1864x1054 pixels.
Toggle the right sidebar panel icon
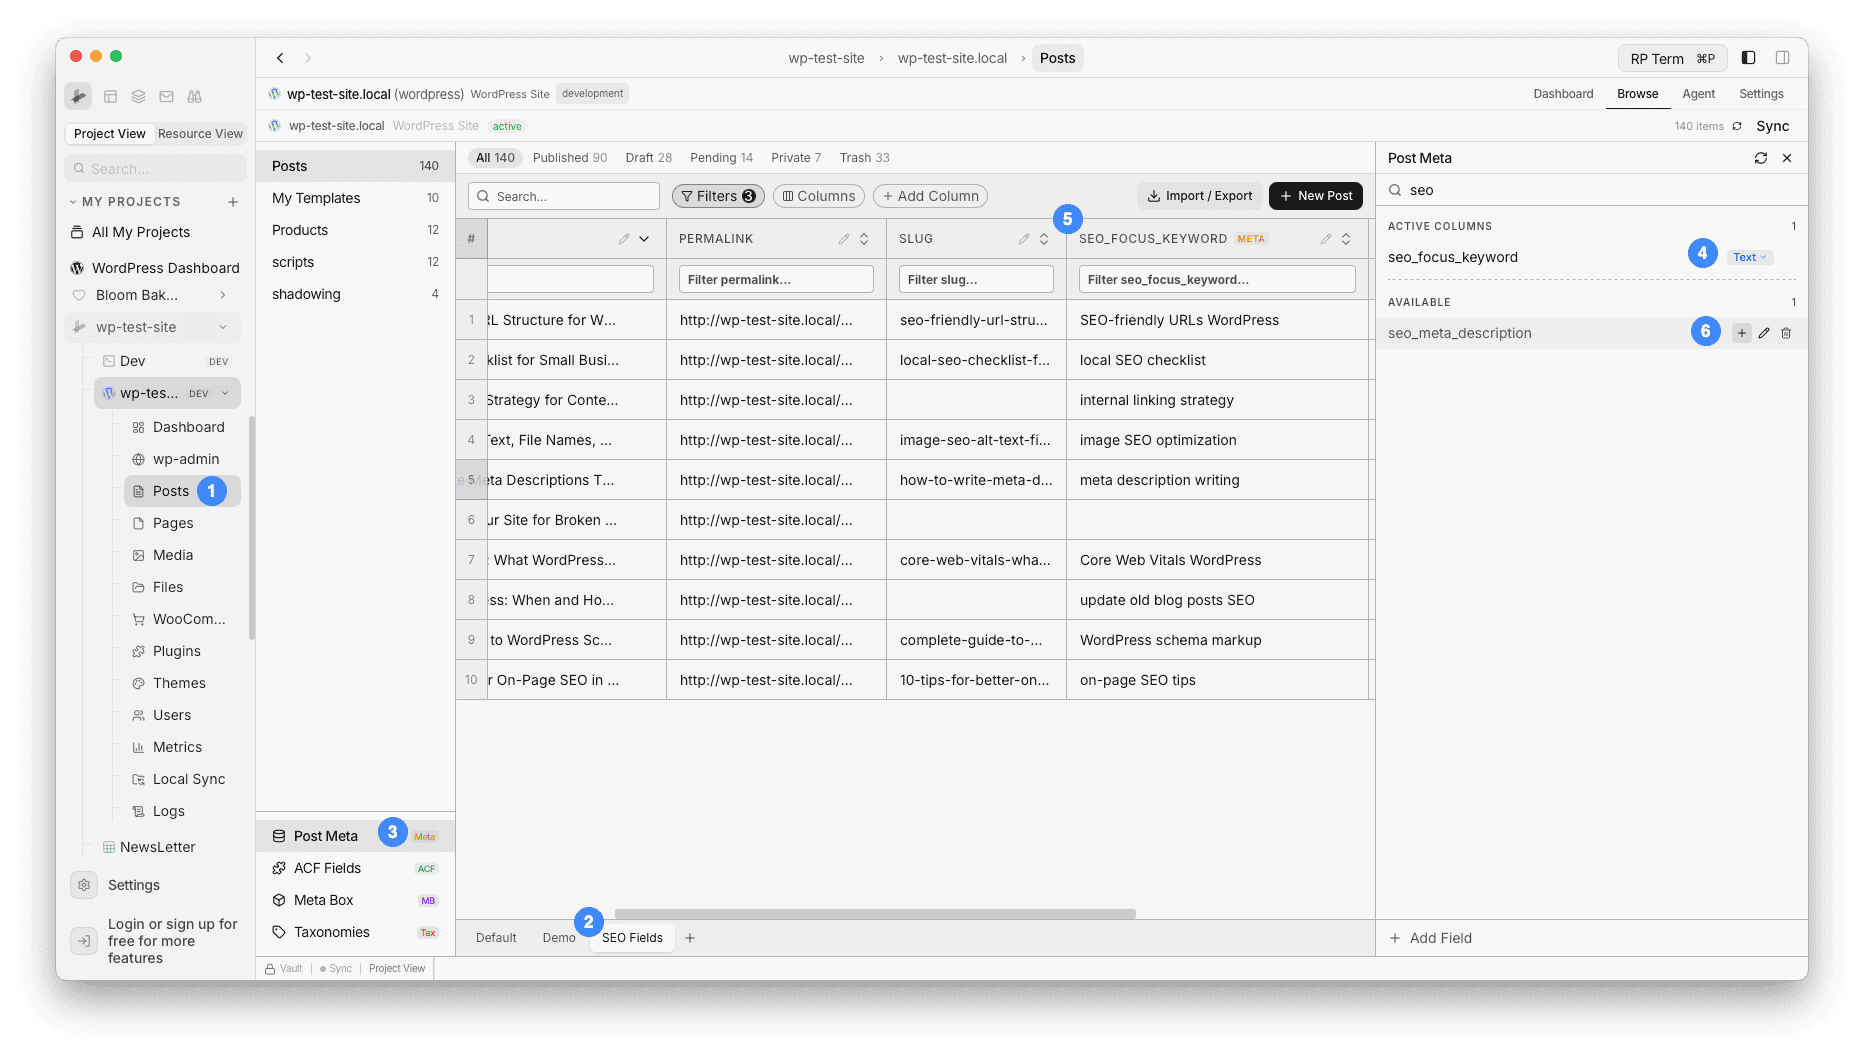click(x=1783, y=58)
